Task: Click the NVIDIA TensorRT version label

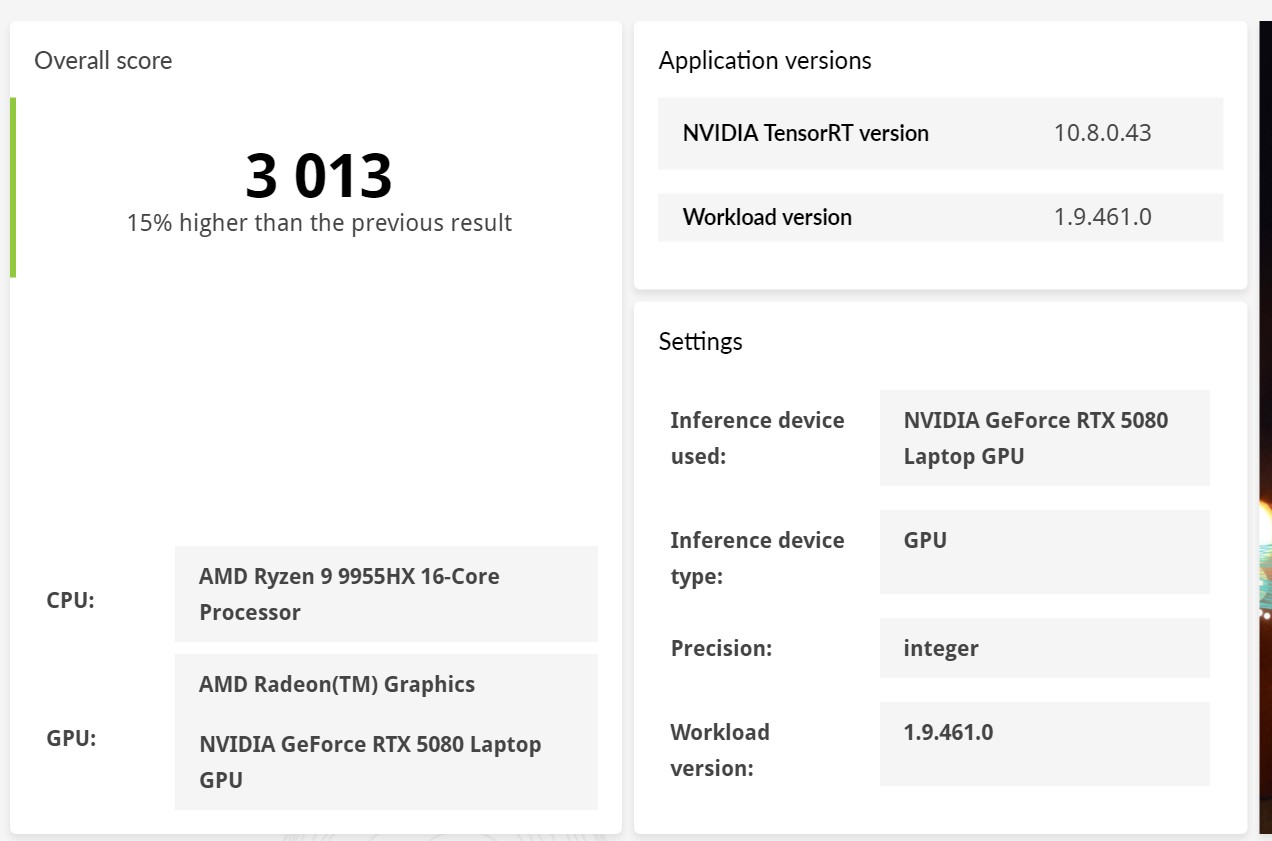Action: 805,133
